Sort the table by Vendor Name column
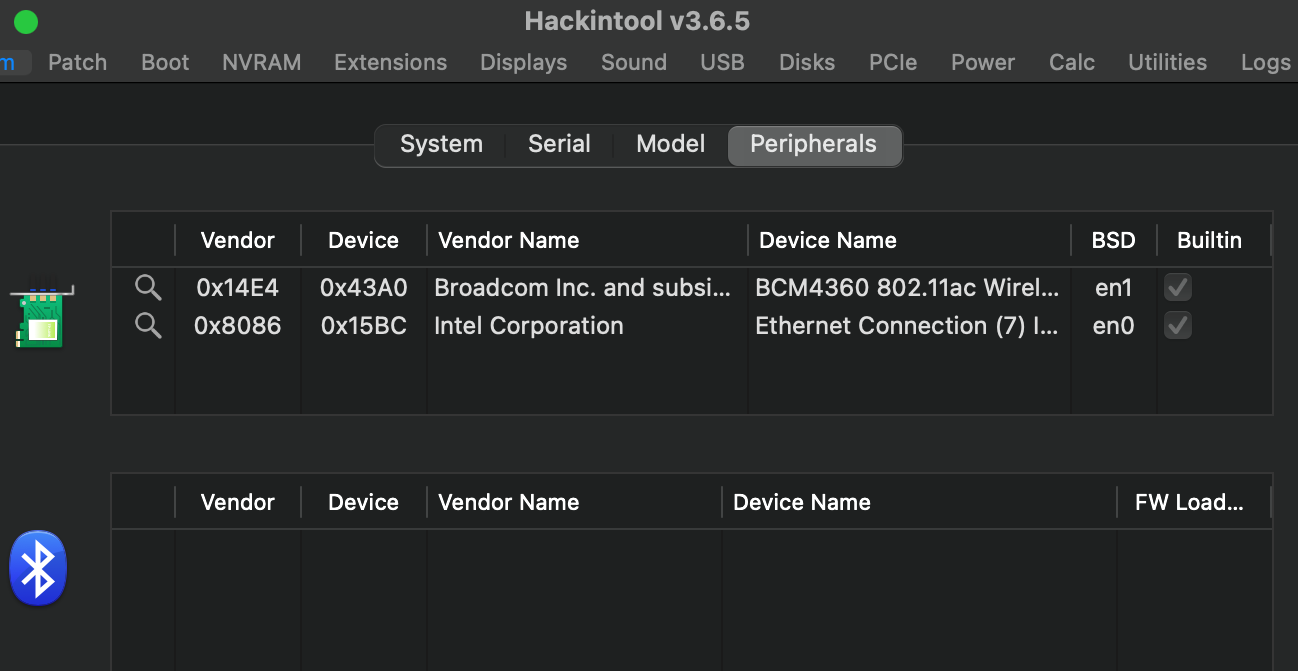 (x=508, y=240)
